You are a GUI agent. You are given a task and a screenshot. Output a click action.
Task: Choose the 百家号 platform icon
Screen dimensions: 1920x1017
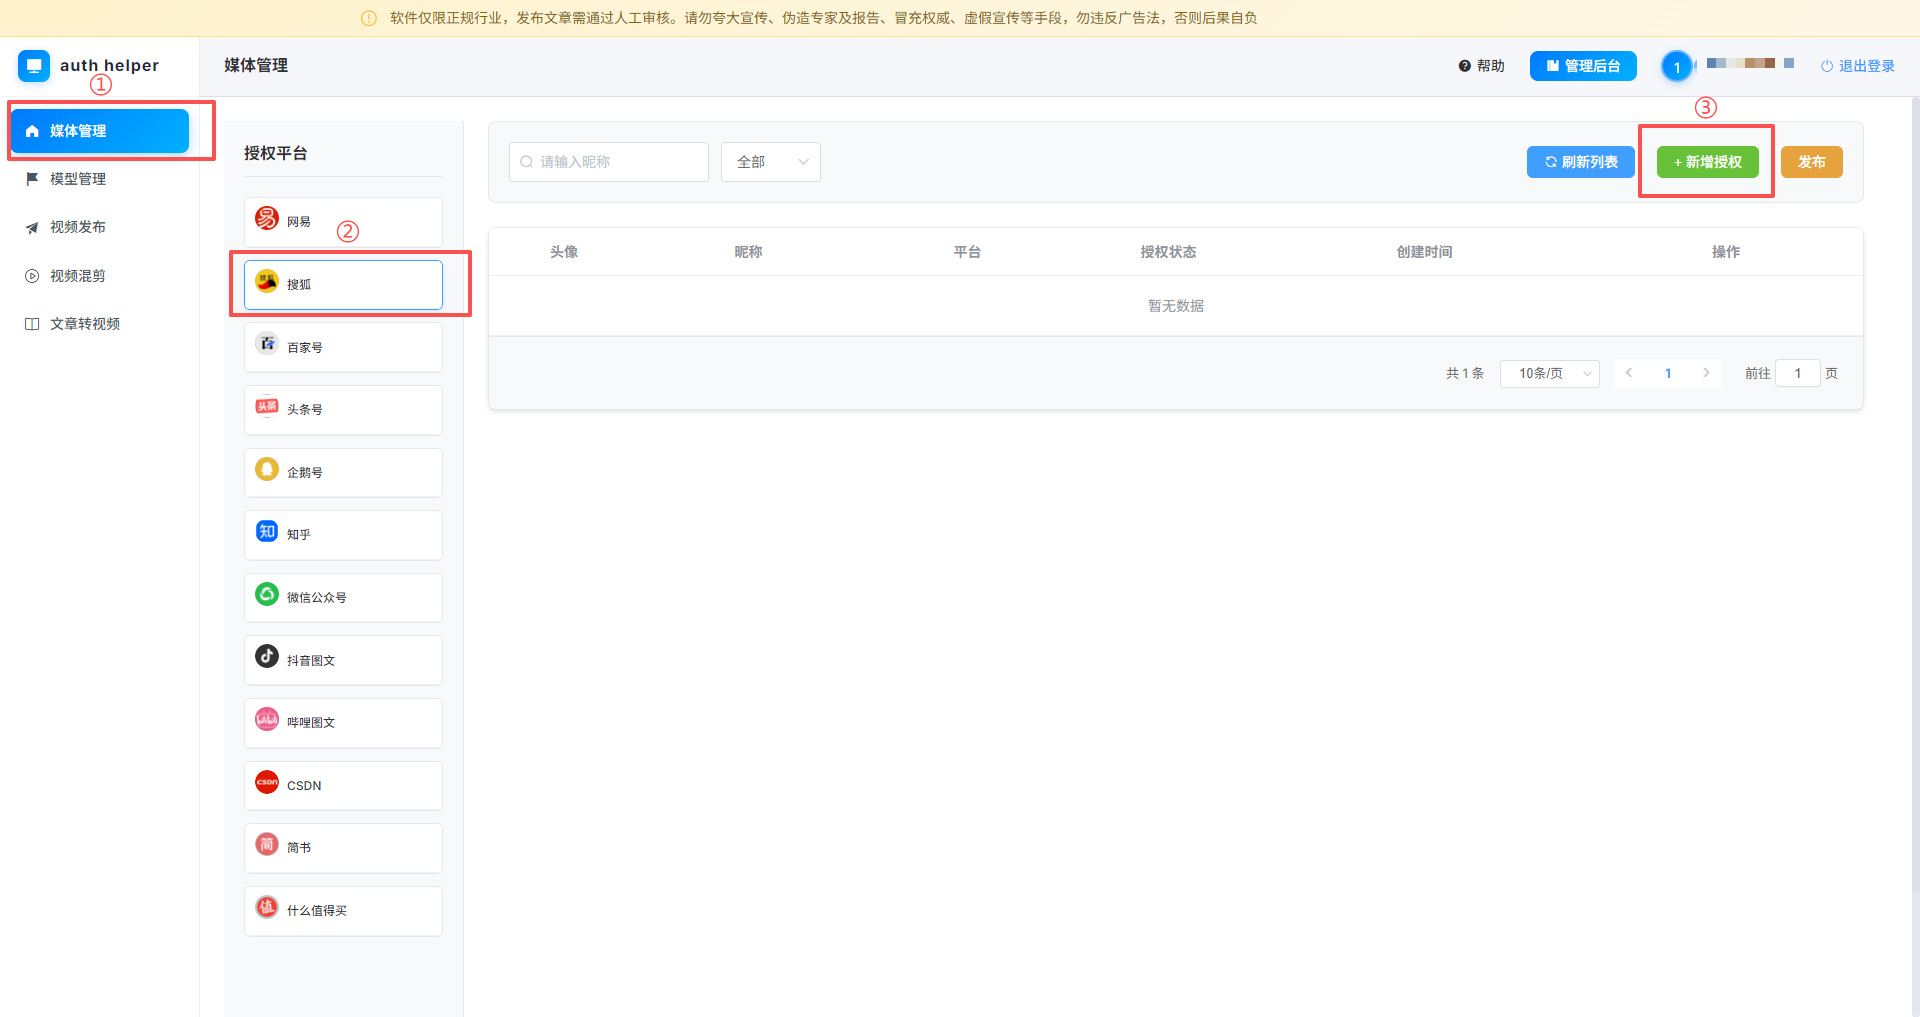coord(267,344)
